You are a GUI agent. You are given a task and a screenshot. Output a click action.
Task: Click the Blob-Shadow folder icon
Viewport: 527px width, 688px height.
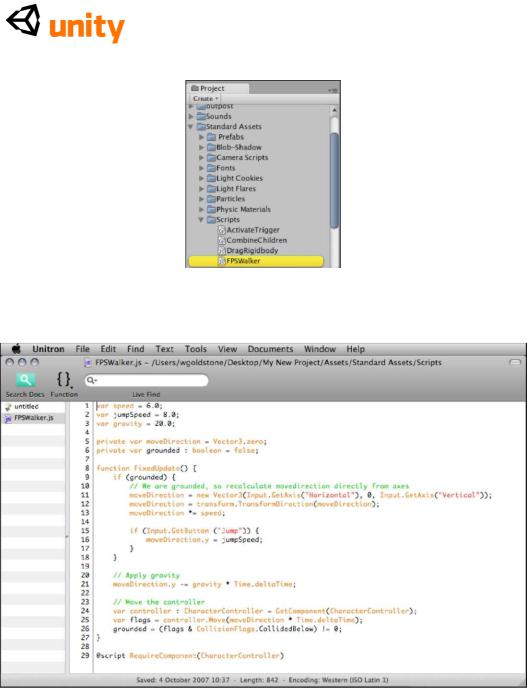pyautogui.click(x=212, y=147)
